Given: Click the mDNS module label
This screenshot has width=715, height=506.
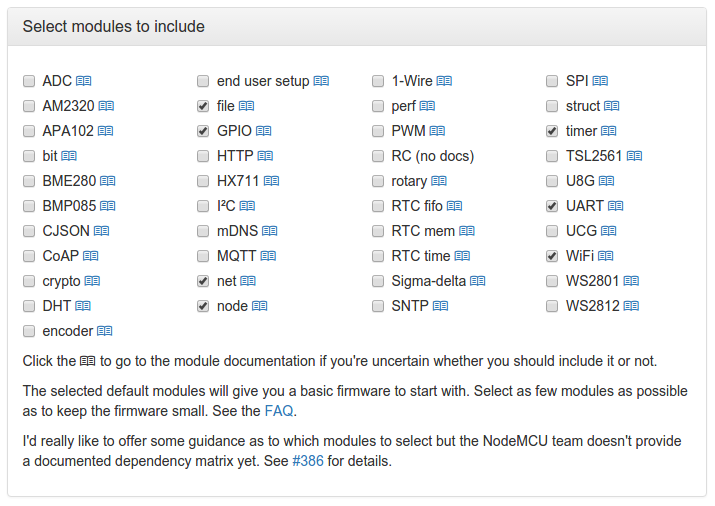Looking at the screenshot, I should click(237, 231).
